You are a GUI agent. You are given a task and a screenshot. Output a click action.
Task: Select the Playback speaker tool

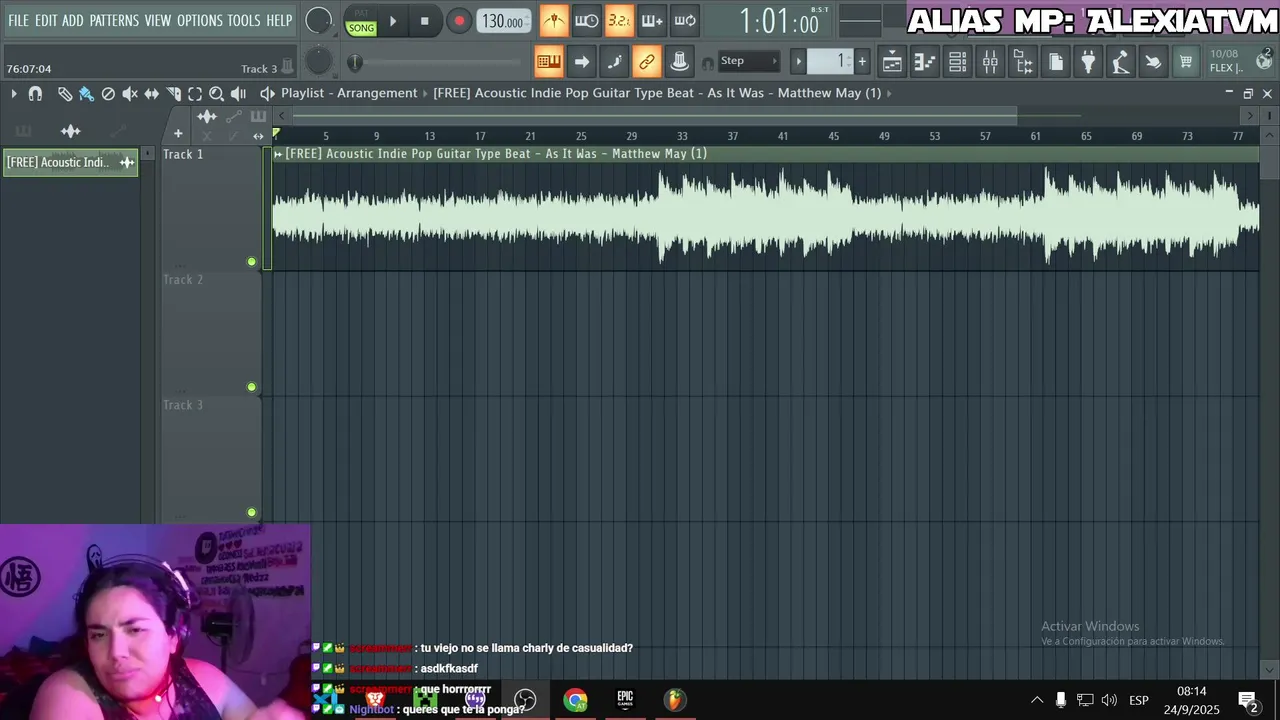click(238, 93)
